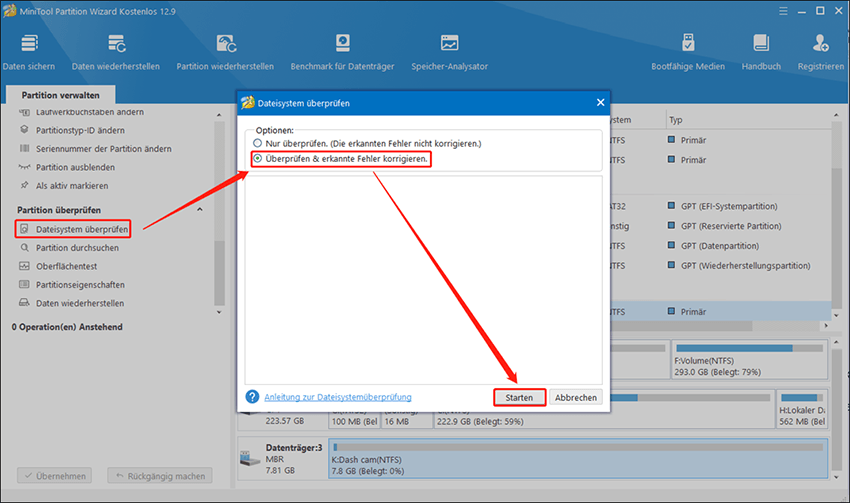Click Datenträger:3 disk icon
Screen dimensions: 850x503
250,459
